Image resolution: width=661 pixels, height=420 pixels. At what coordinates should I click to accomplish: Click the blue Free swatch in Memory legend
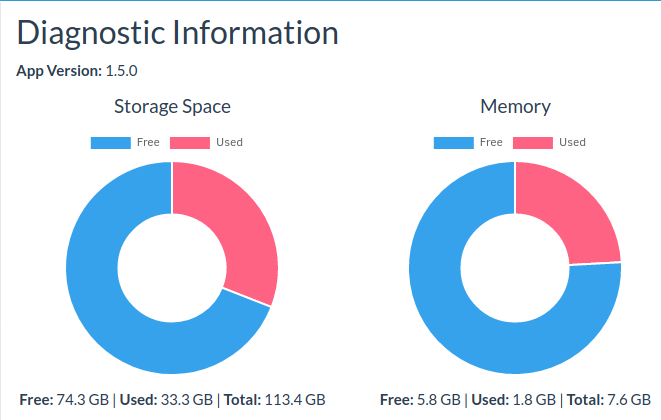click(453, 142)
